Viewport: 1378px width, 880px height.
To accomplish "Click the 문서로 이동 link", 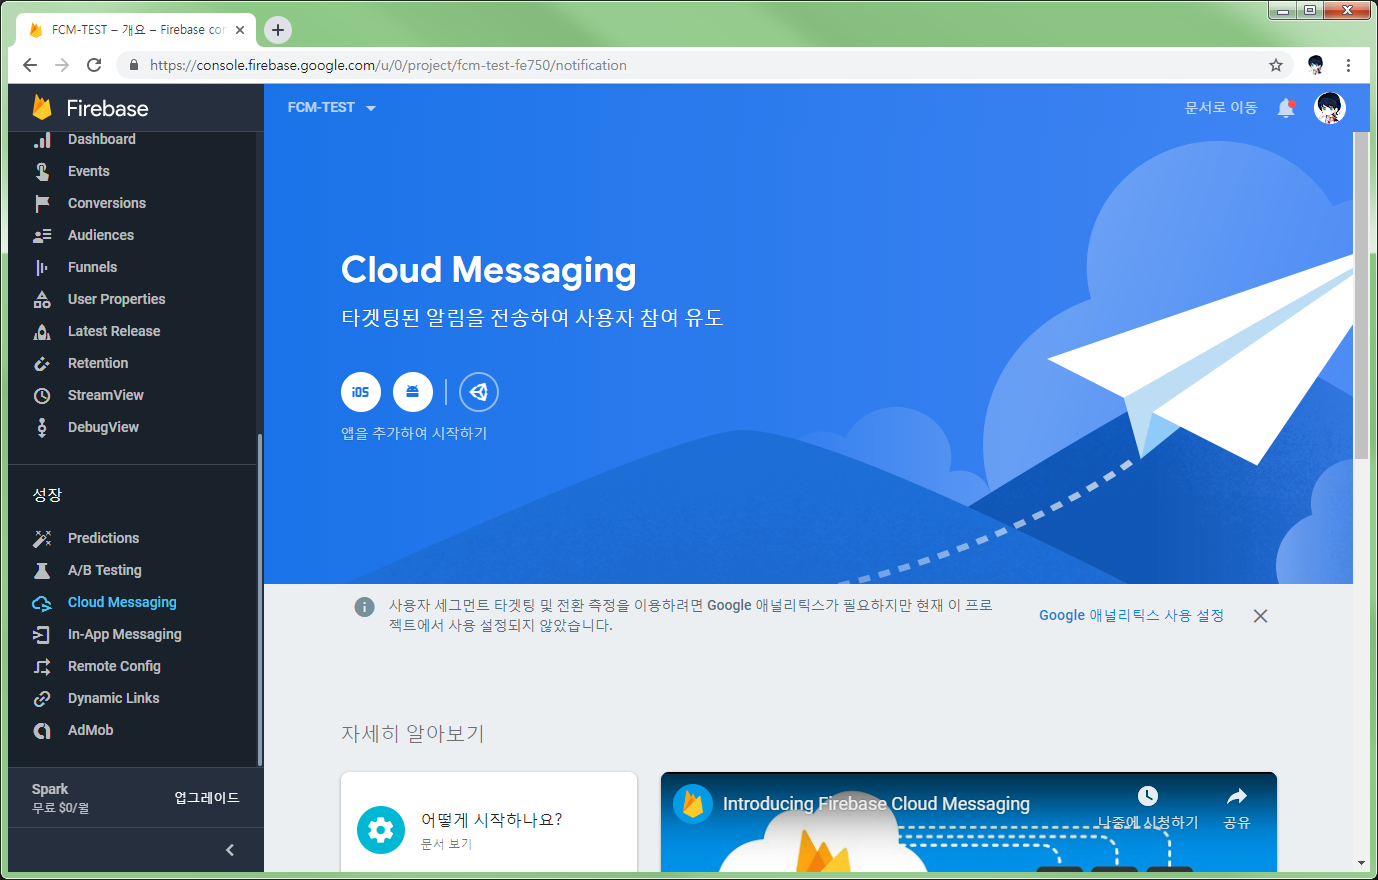I will 1221,107.
